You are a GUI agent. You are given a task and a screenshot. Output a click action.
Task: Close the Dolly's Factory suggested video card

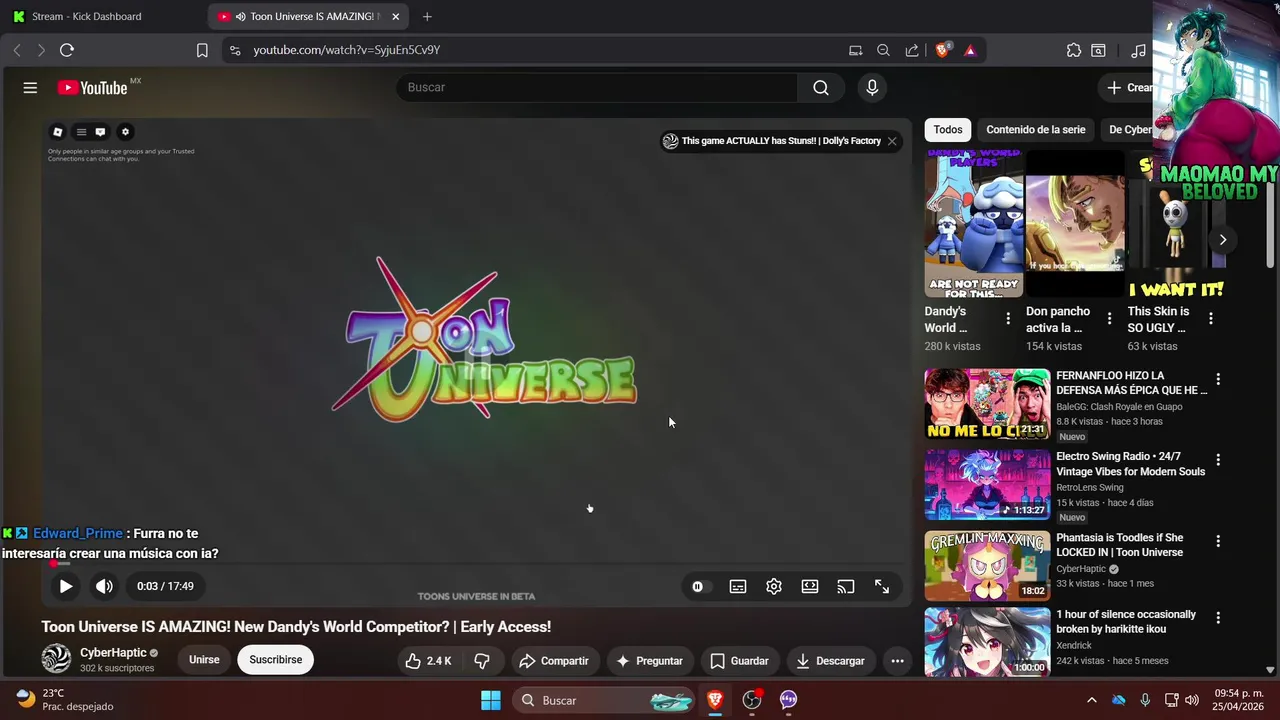(892, 141)
